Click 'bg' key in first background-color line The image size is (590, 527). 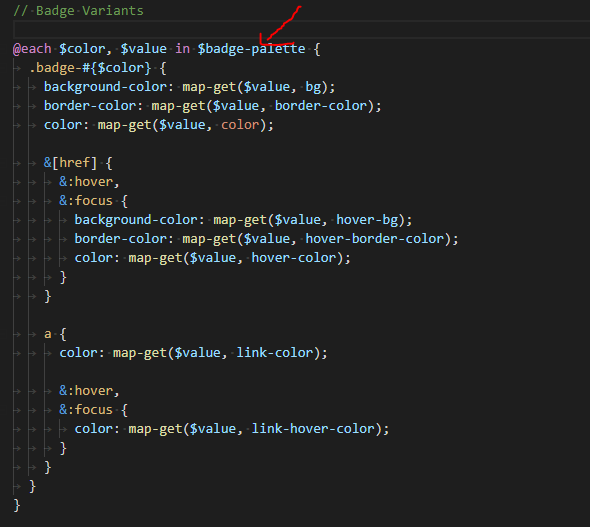313,87
